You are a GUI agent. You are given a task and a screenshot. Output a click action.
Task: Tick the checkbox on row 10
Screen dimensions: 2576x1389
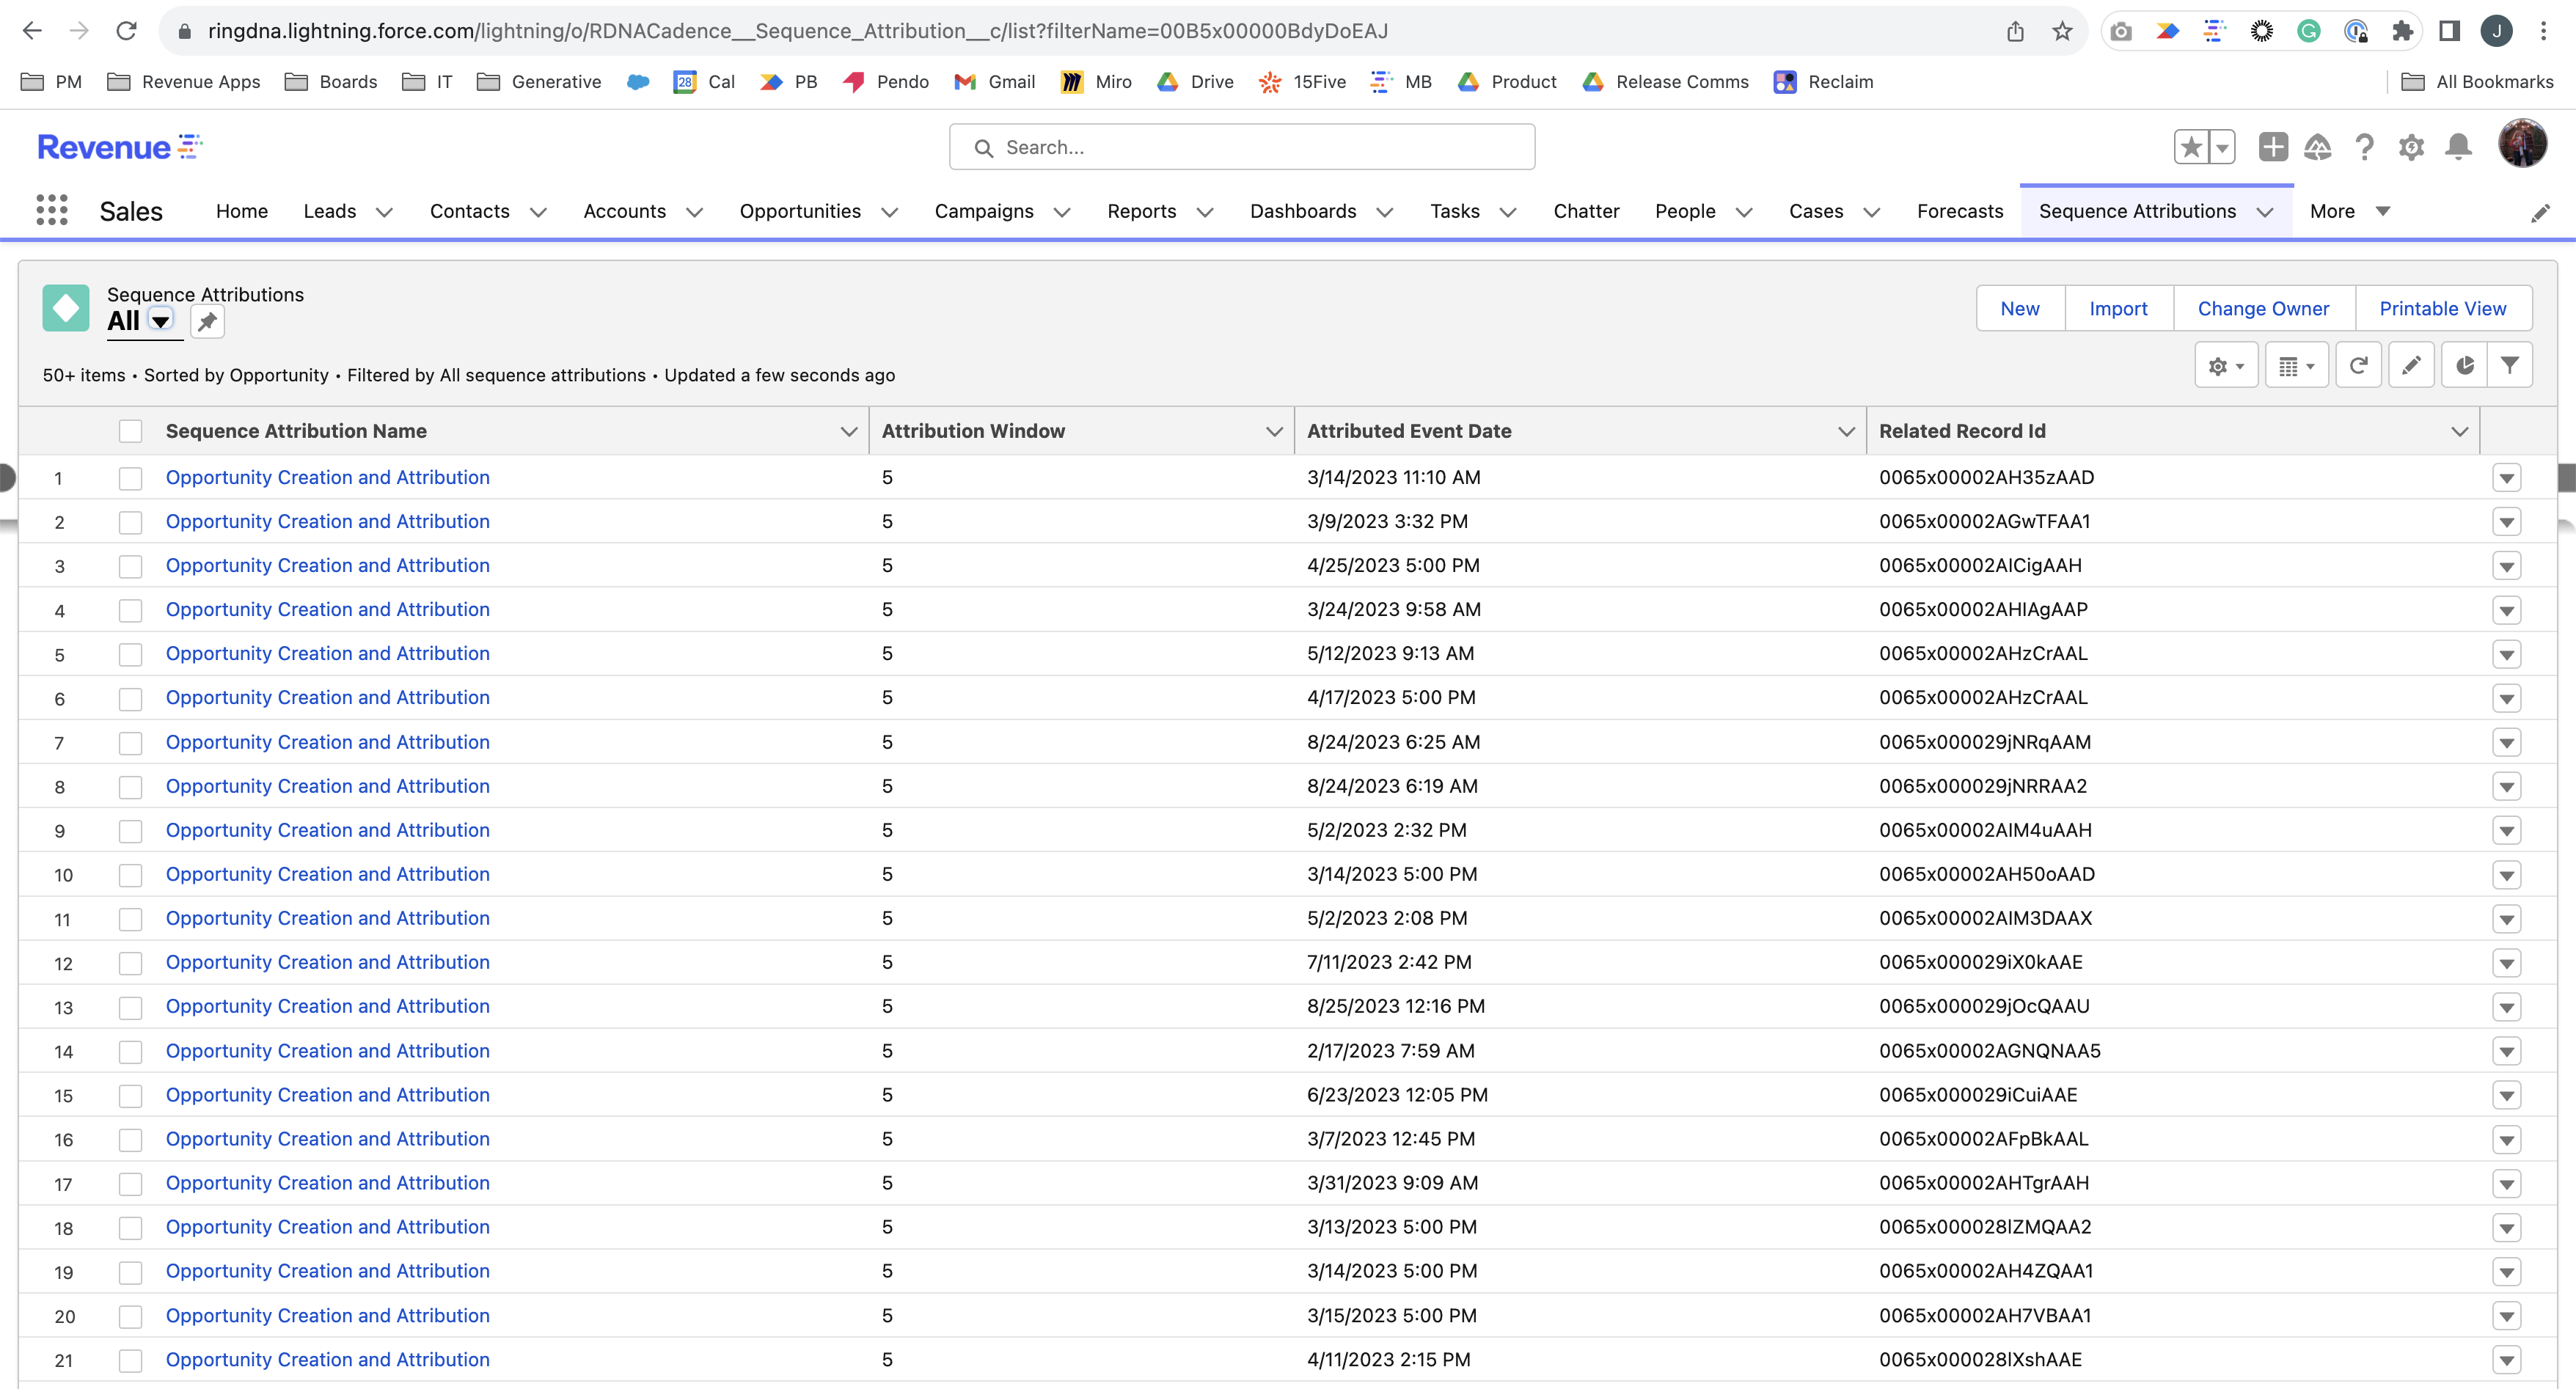pyautogui.click(x=131, y=875)
